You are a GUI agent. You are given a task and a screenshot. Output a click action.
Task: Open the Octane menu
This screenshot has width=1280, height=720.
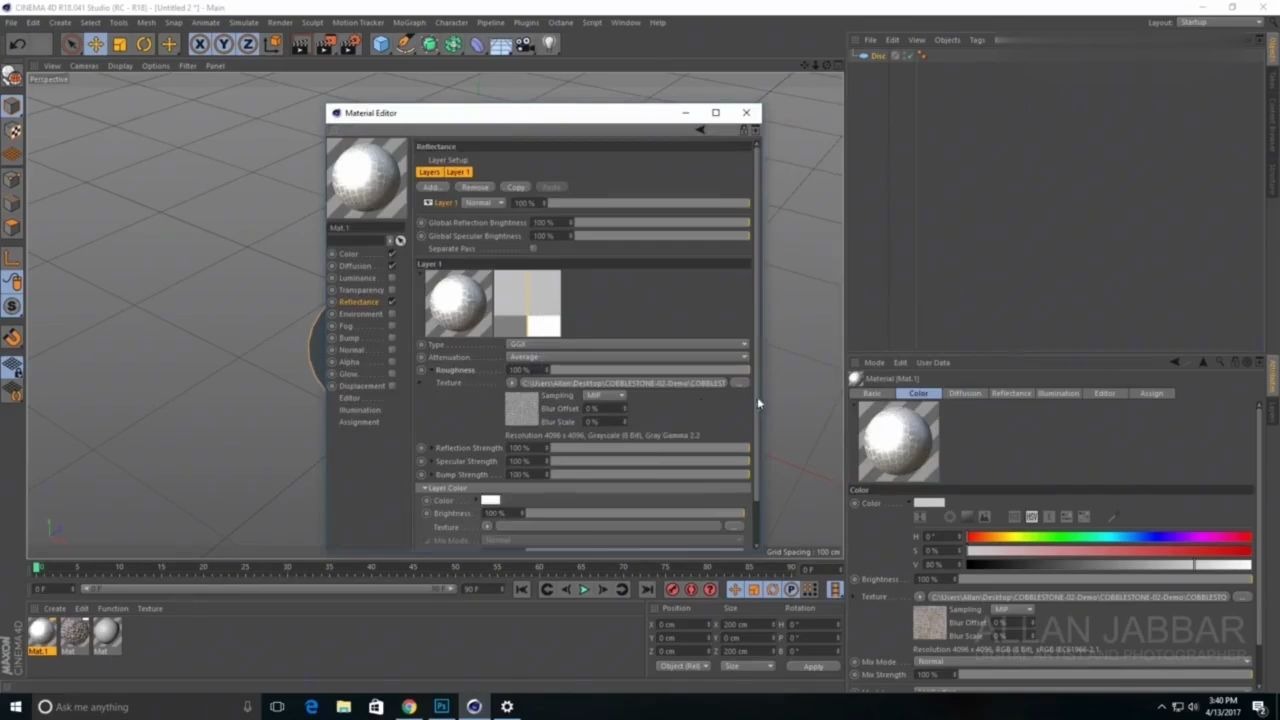pos(561,22)
